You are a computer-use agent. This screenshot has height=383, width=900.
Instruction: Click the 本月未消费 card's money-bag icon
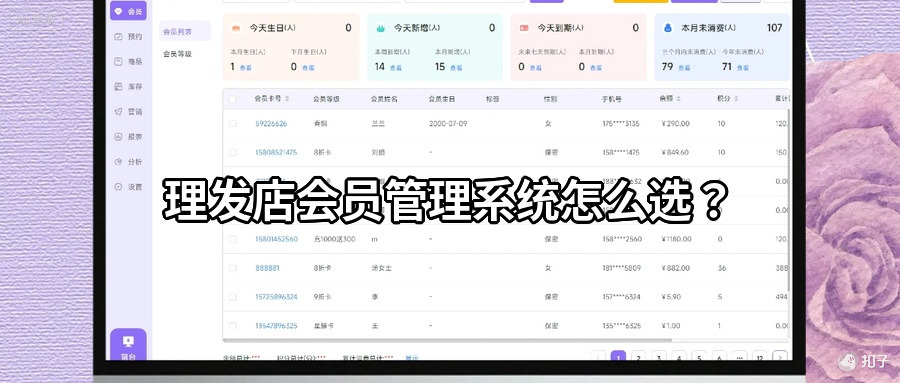[668, 28]
